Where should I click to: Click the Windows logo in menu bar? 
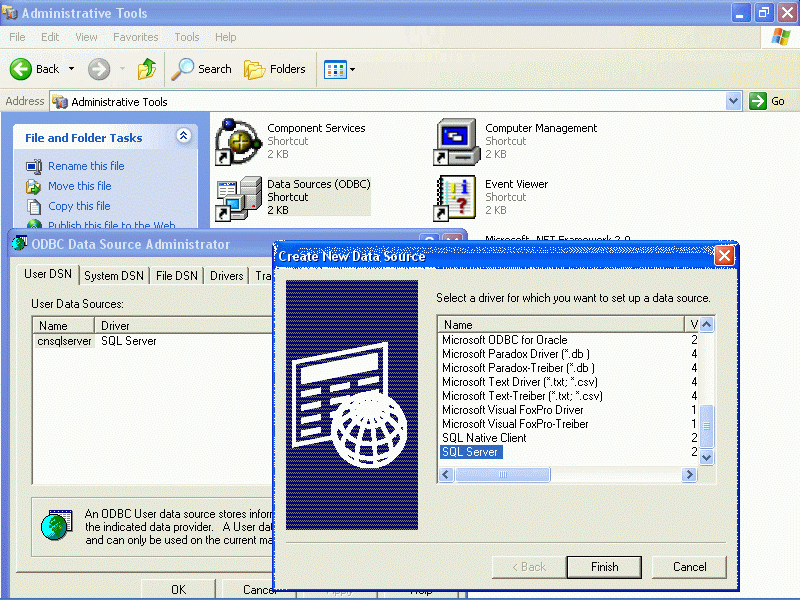click(x=781, y=37)
